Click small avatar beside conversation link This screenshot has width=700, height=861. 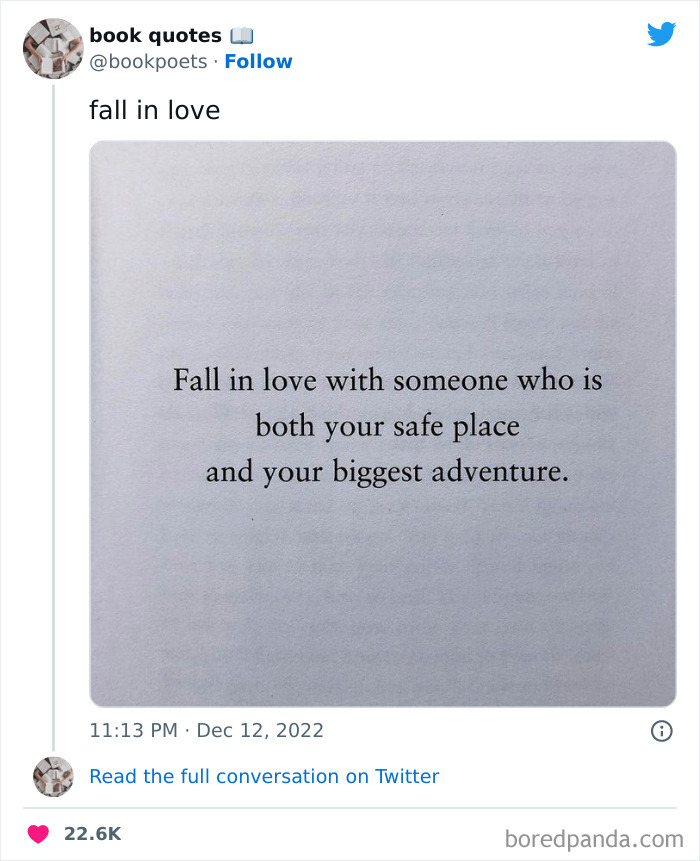pos(53,776)
